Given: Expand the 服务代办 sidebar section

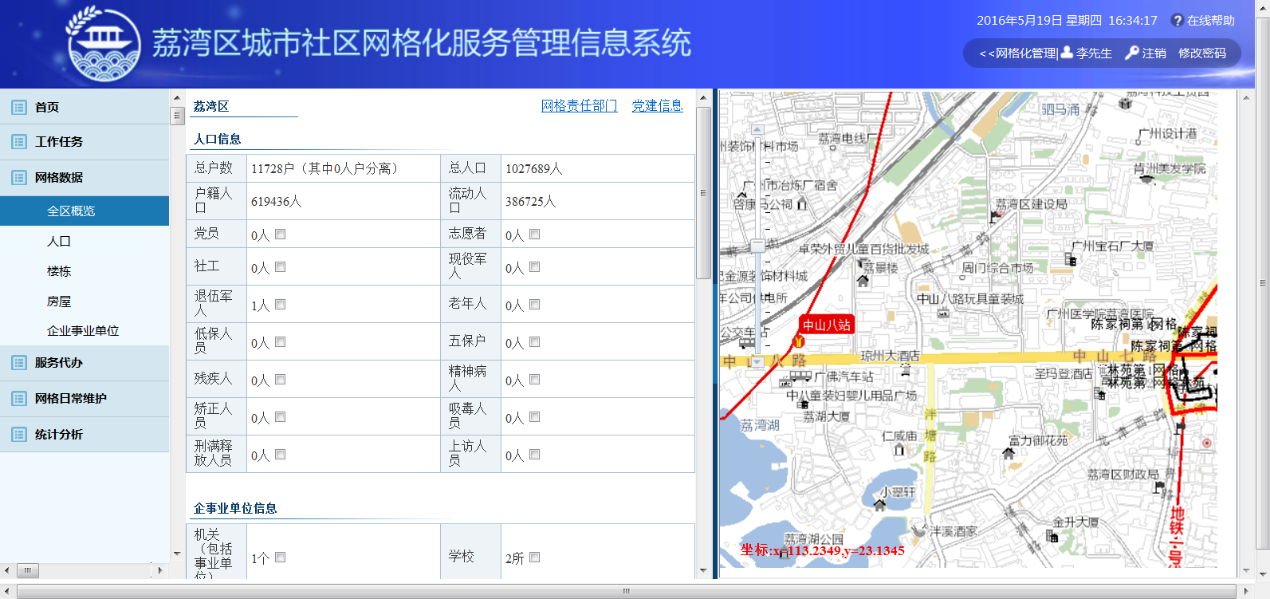Looking at the screenshot, I should coord(59,363).
